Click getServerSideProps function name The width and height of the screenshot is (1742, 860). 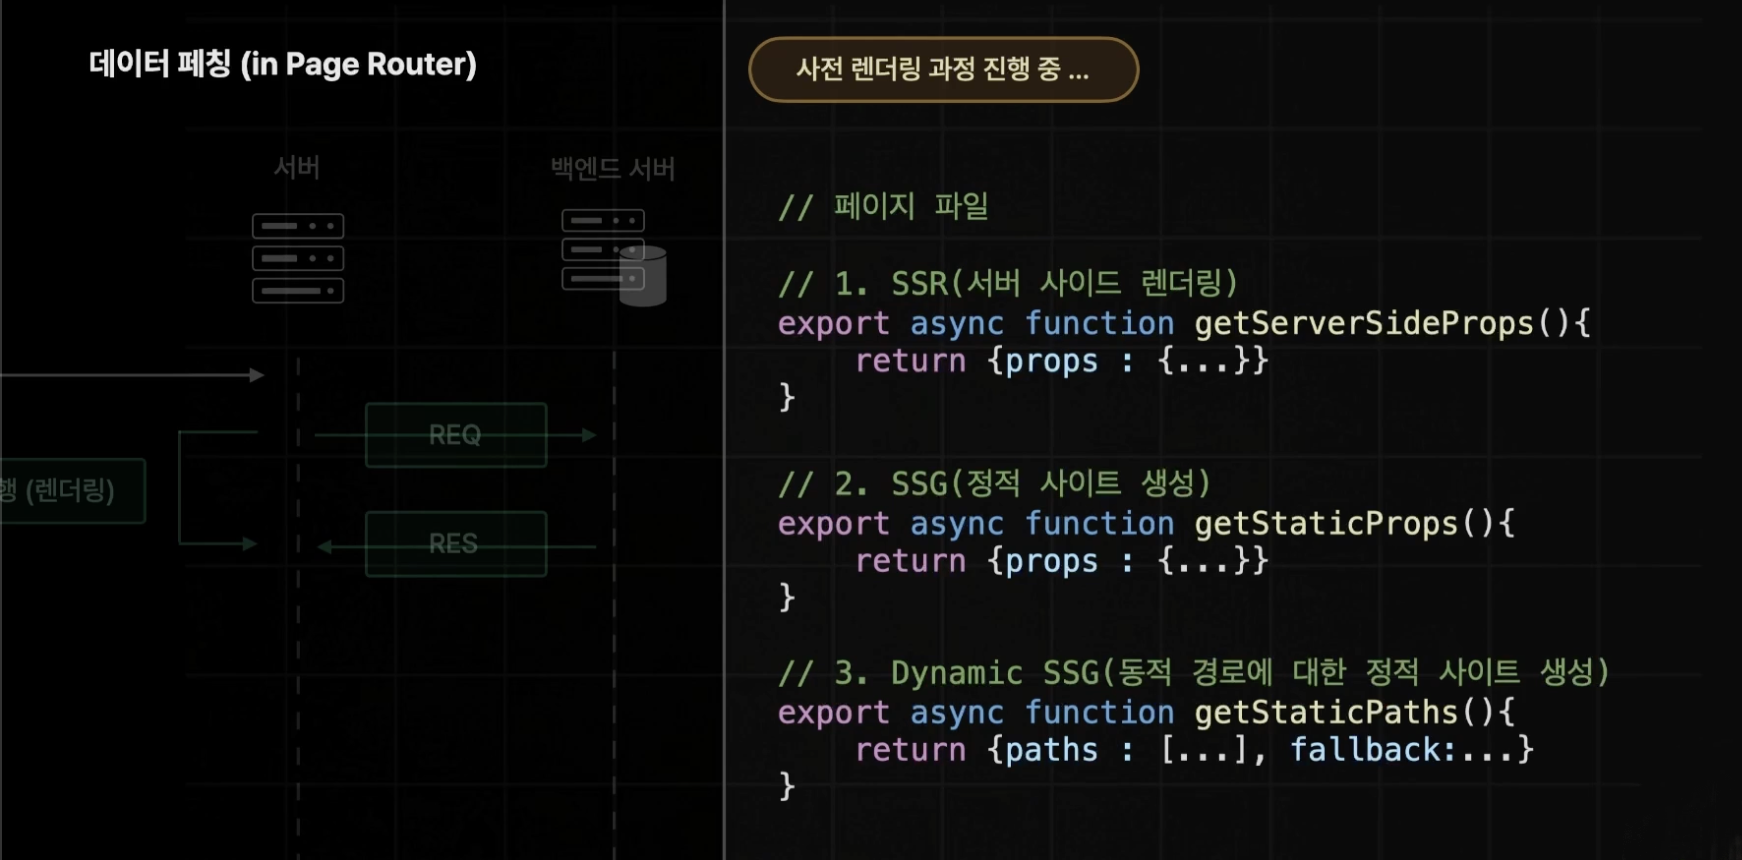(x=1363, y=323)
